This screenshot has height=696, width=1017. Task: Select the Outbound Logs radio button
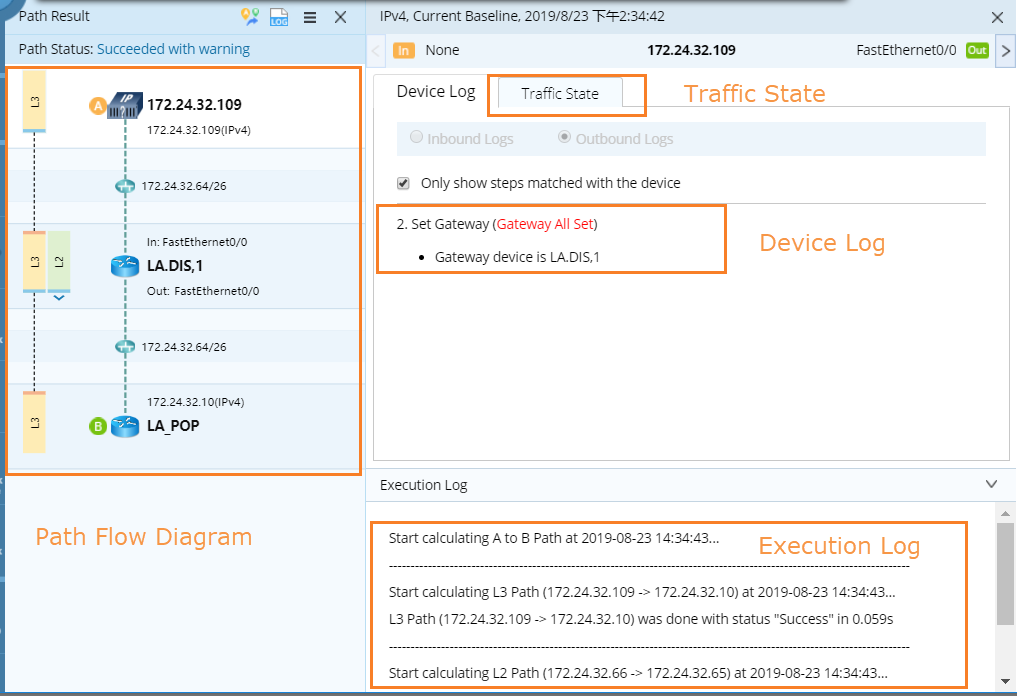(x=566, y=139)
